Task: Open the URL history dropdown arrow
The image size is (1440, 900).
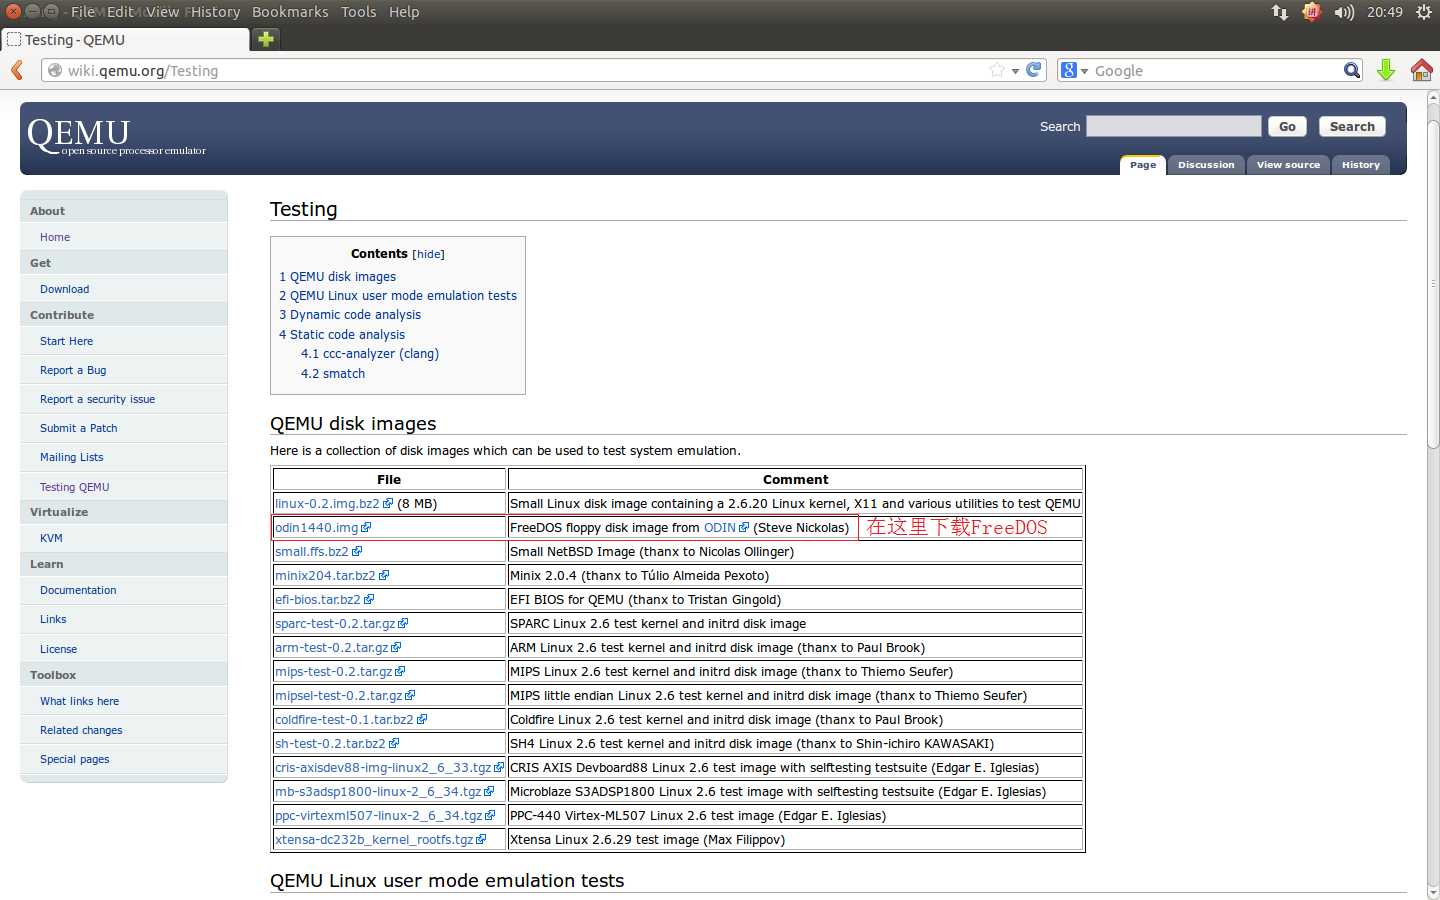Action: [1015, 71]
